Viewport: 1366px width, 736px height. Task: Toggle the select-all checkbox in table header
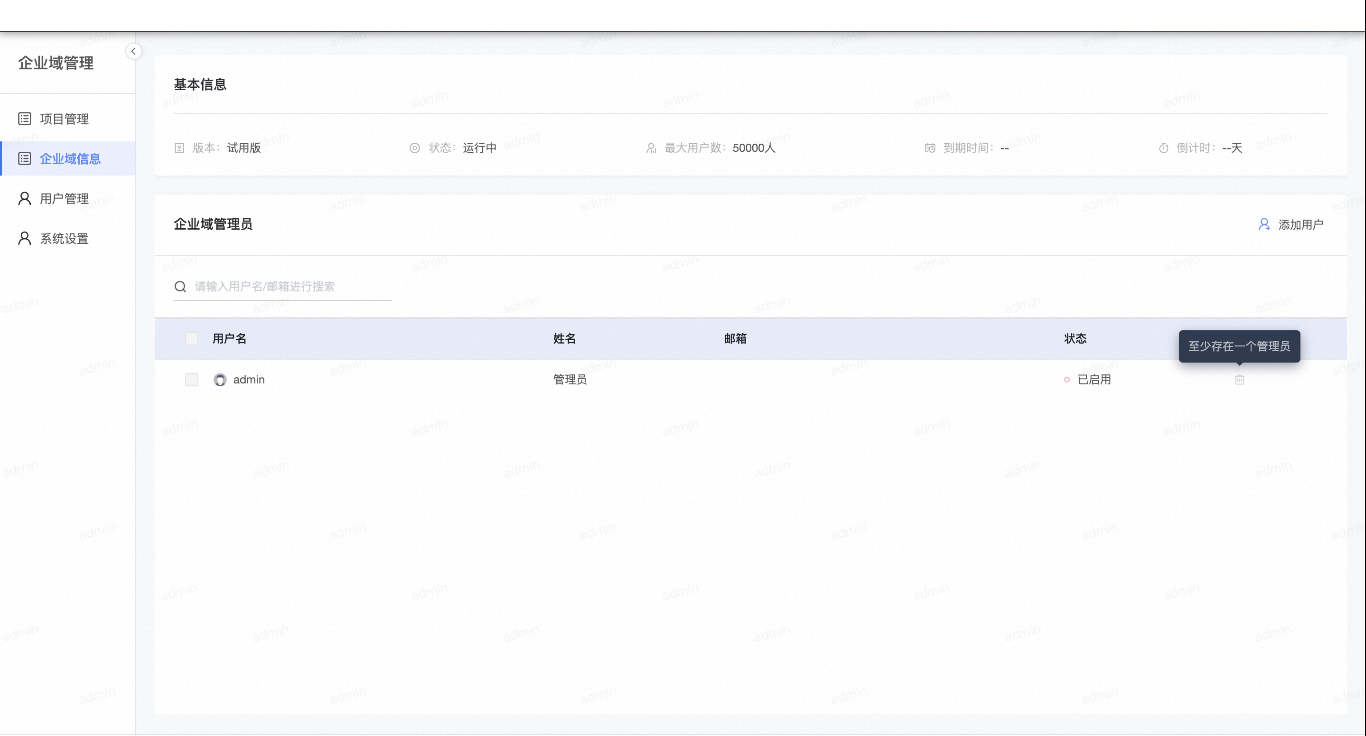pos(192,339)
